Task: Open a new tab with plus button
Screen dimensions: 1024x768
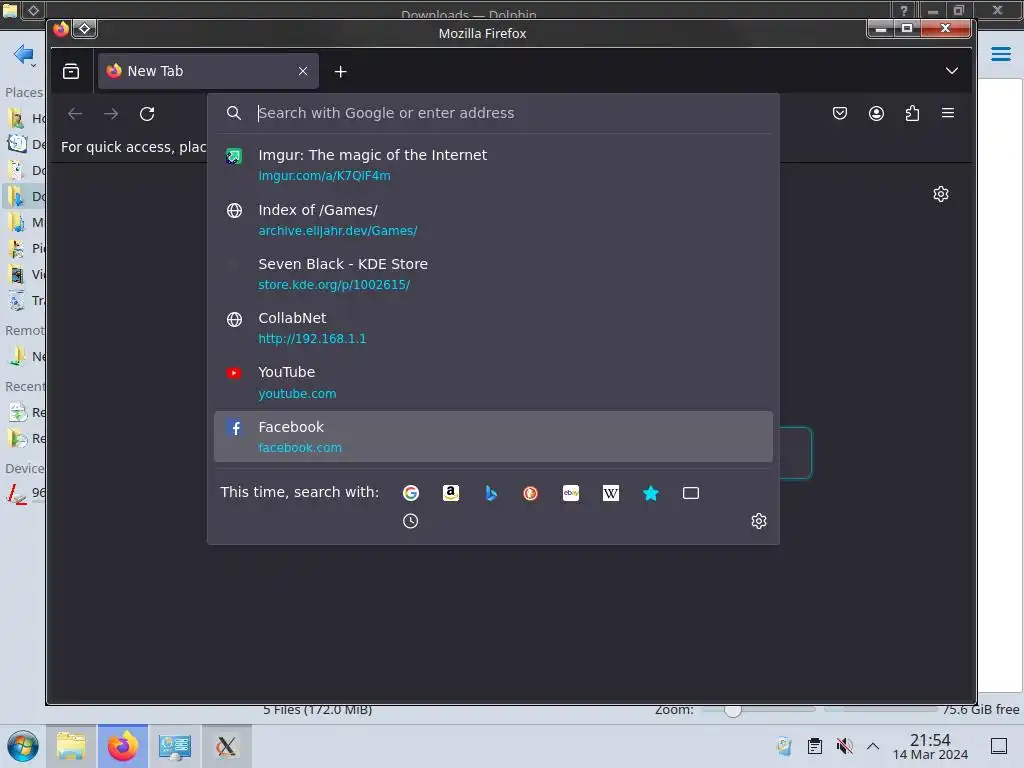Action: point(340,71)
